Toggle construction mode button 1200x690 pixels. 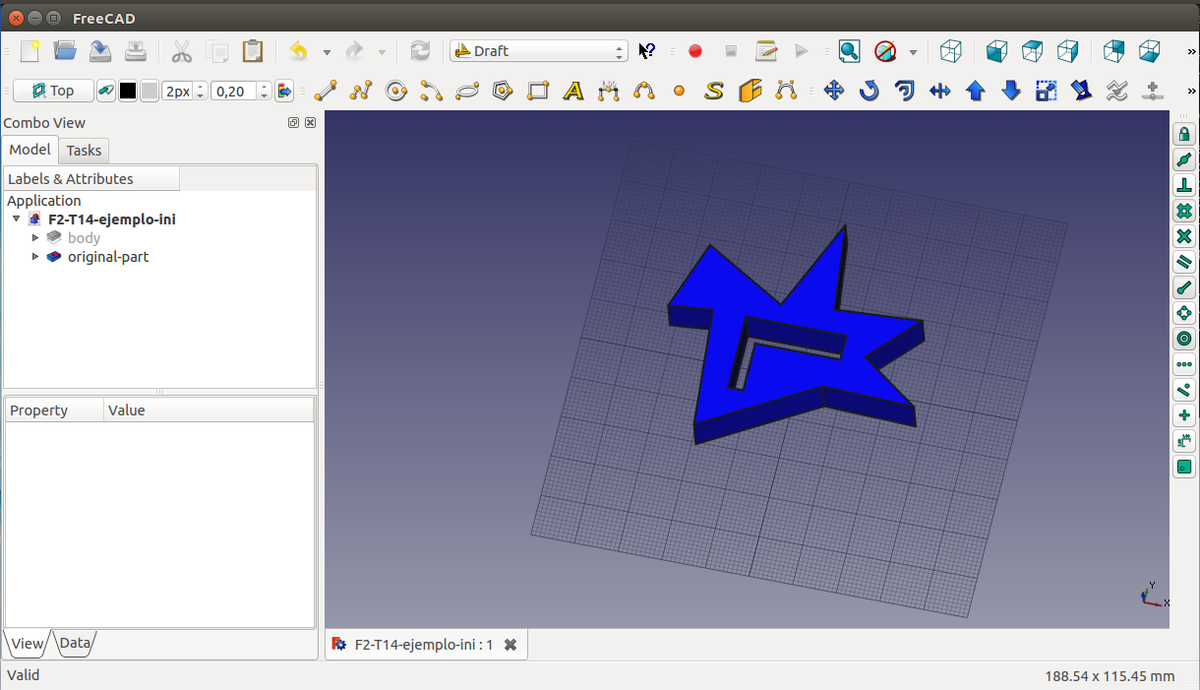click(x=105, y=91)
